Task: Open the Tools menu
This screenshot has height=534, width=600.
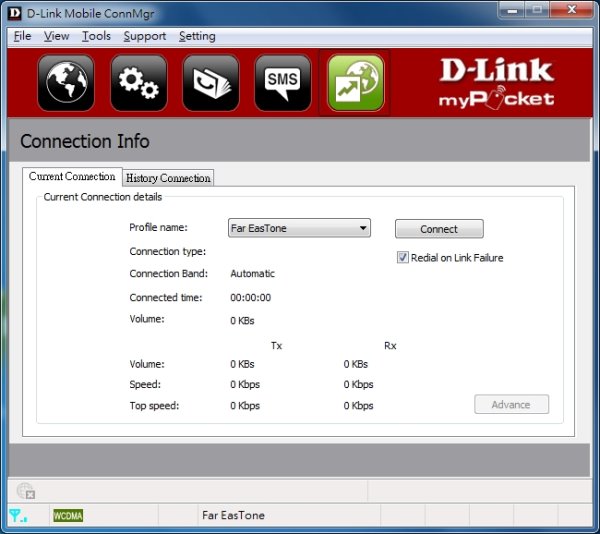Action: (x=96, y=36)
